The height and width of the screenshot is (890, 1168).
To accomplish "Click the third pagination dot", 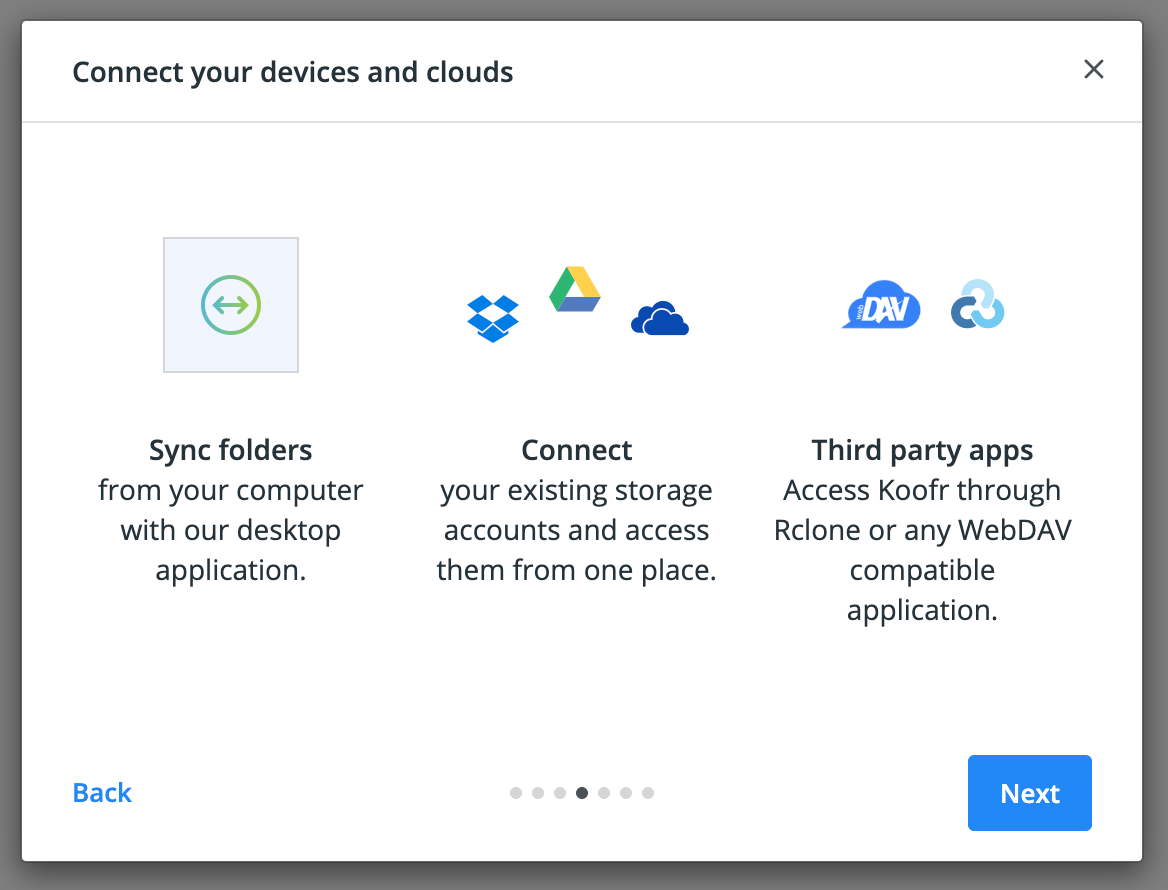I will click(x=560, y=793).
